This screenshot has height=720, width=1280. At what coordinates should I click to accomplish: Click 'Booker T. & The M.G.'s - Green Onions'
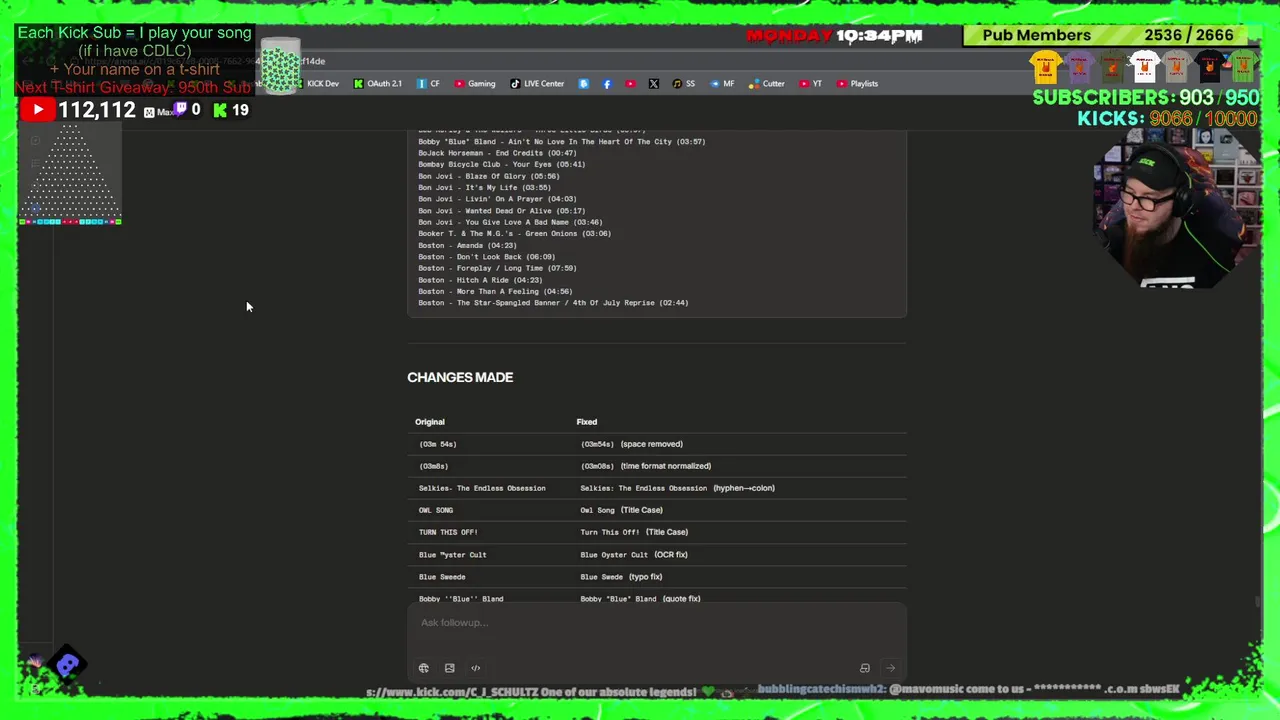[x=514, y=234]
